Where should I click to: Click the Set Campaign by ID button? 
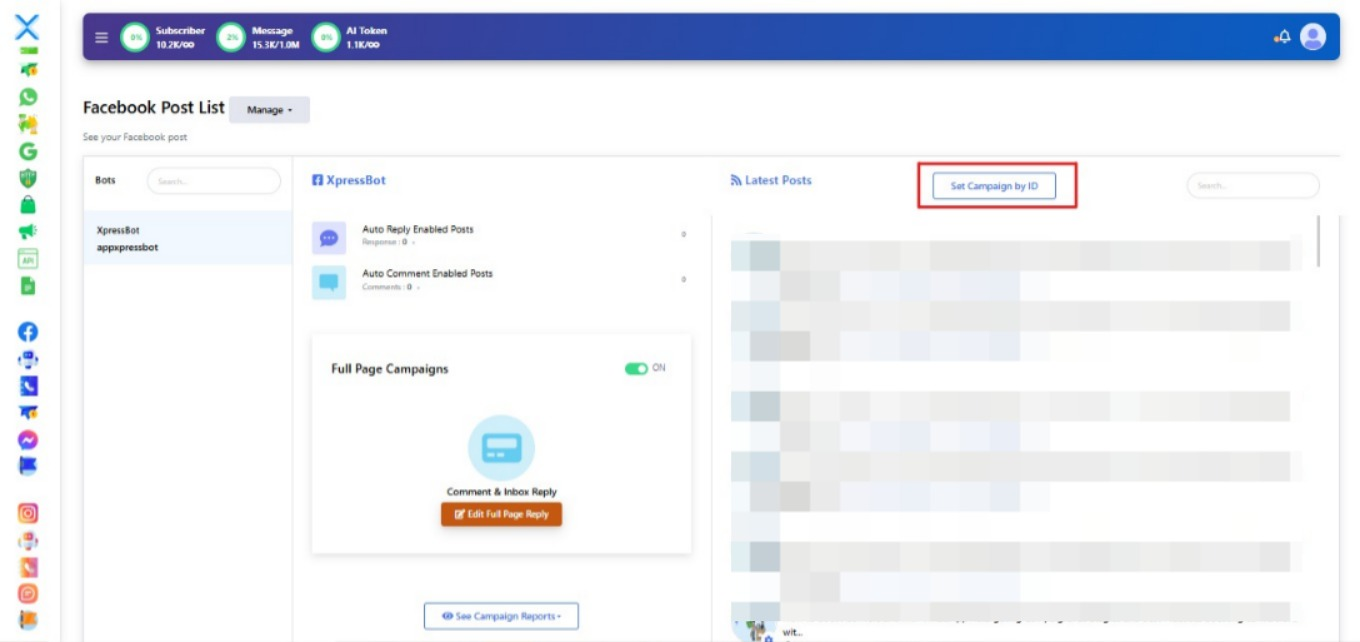(994, 186)
